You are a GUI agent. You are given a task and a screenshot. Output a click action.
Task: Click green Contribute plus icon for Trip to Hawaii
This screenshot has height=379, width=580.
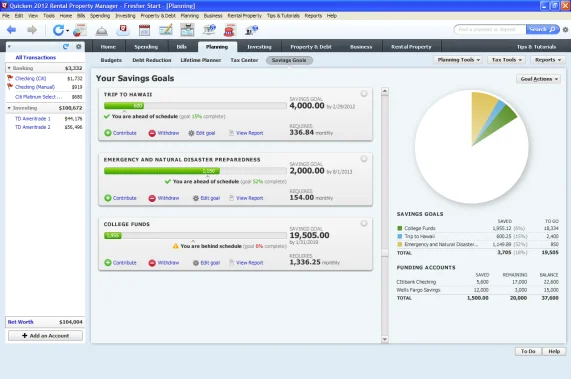tap(108, 133)
